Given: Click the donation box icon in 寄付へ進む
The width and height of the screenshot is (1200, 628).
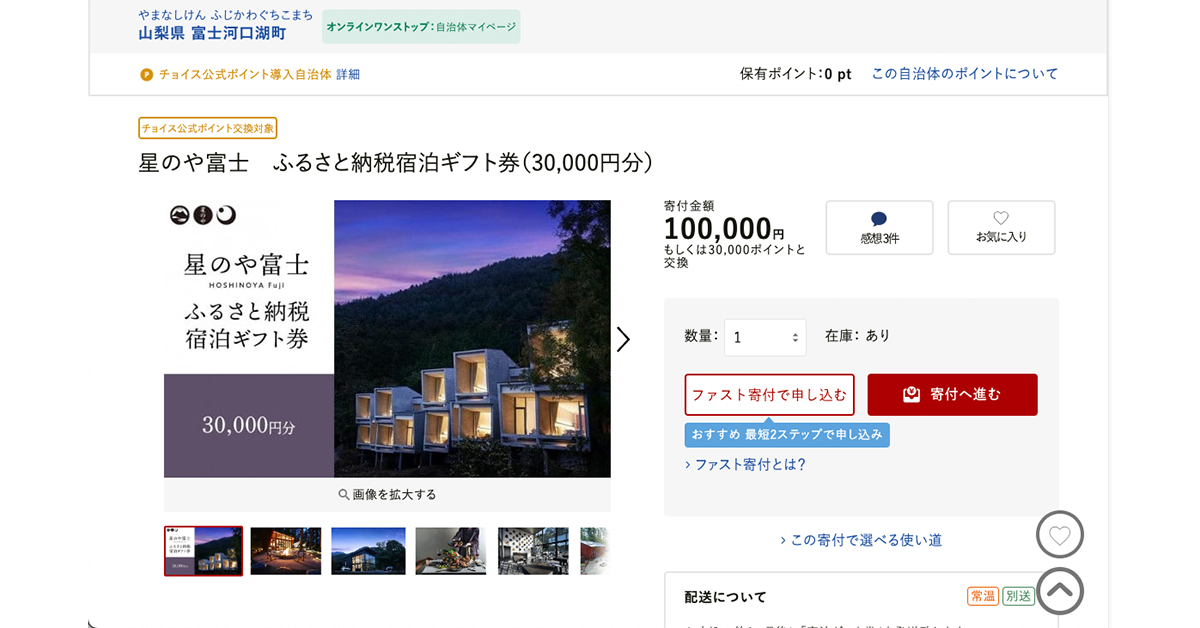Looking at the screenshot, I should (x=911, y=394).
